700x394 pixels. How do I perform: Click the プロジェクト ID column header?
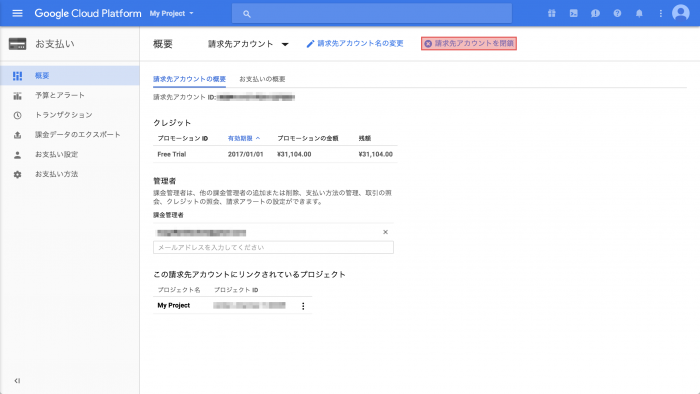tap(236, 290)
